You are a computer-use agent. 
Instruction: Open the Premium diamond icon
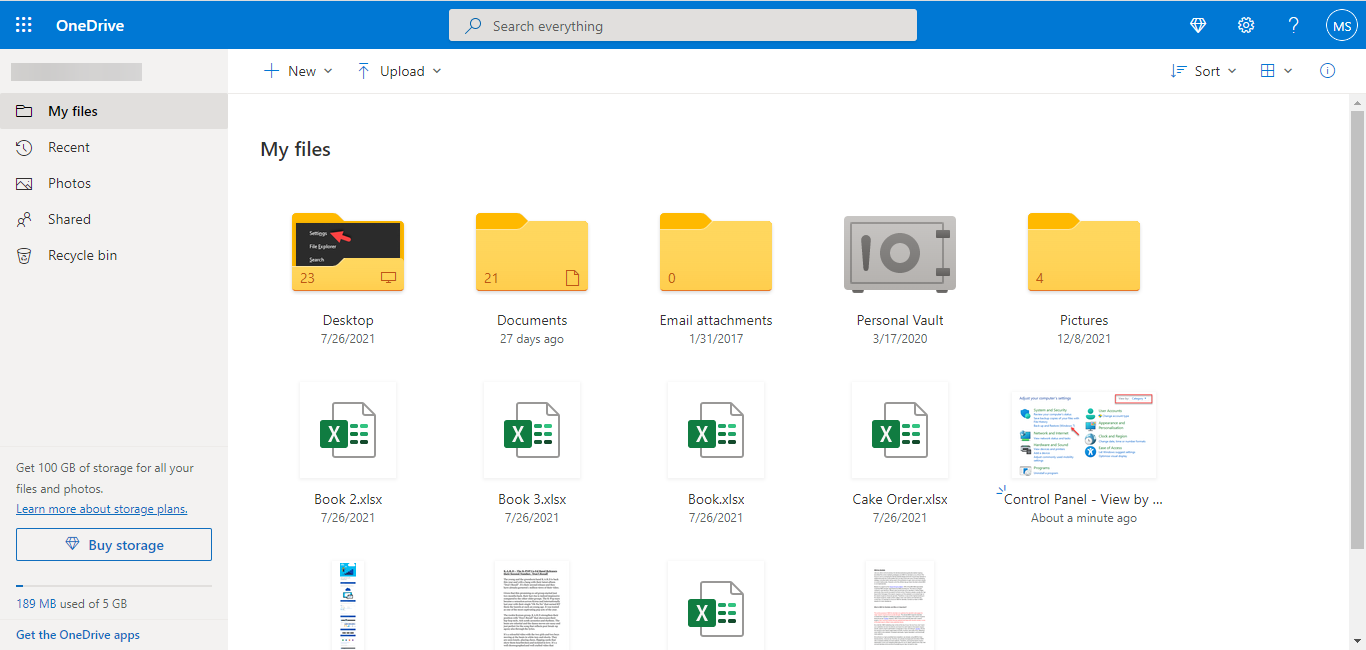pyautogui.click(x=1199, y=25)
